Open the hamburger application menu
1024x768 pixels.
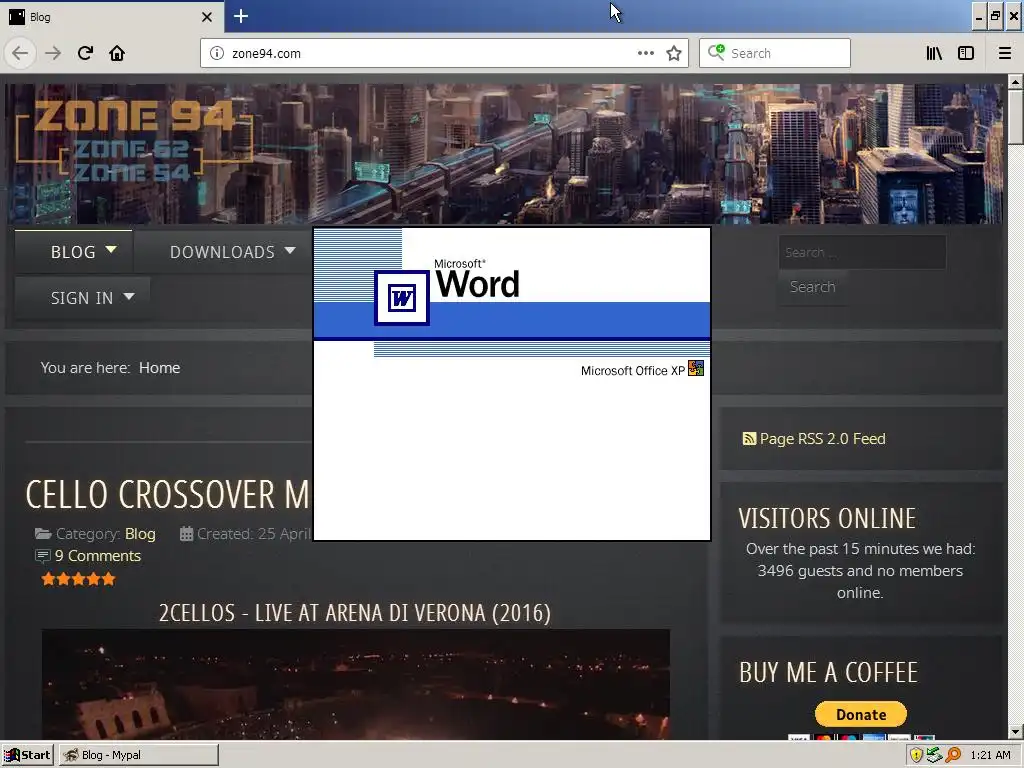point(1005,53)
